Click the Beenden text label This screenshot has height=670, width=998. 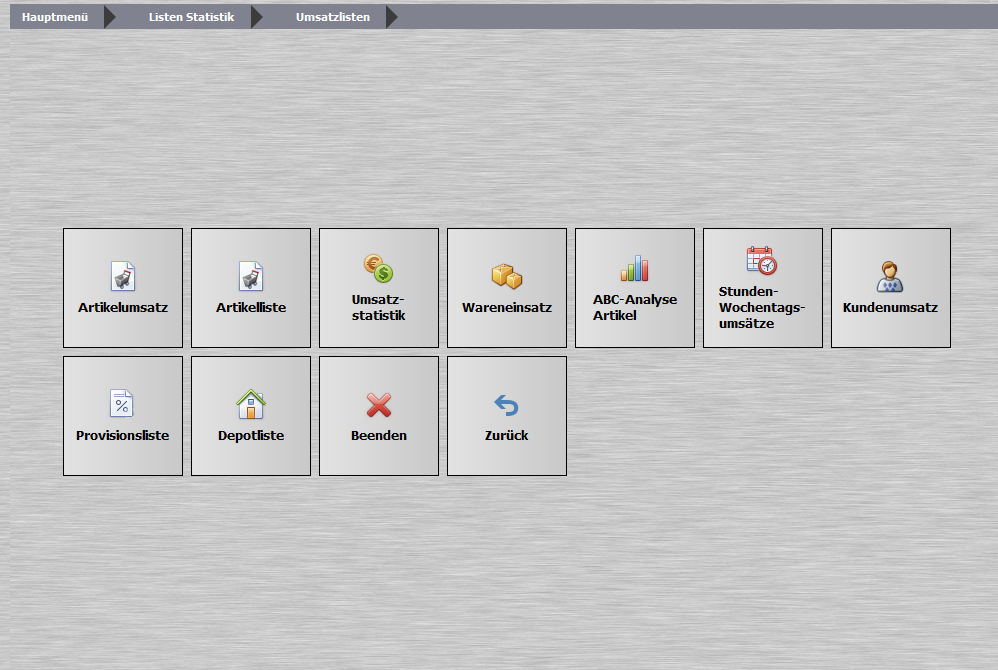(379, 435)
